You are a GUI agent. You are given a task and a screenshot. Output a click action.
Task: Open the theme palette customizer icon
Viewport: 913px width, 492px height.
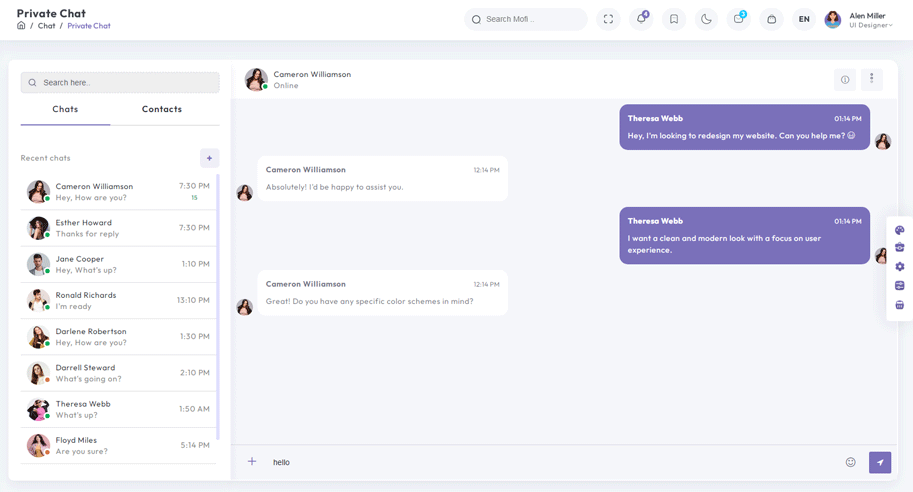pos(900,230)
